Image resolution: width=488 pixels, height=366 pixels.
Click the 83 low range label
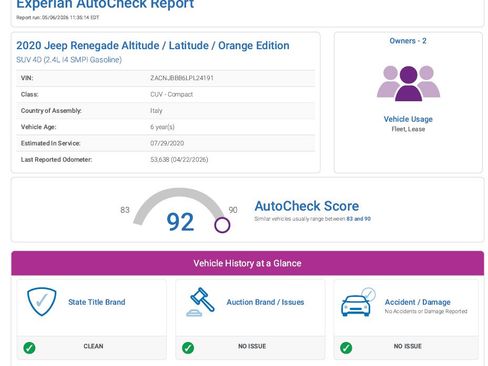pyautogui.click(x=125, y=210)
